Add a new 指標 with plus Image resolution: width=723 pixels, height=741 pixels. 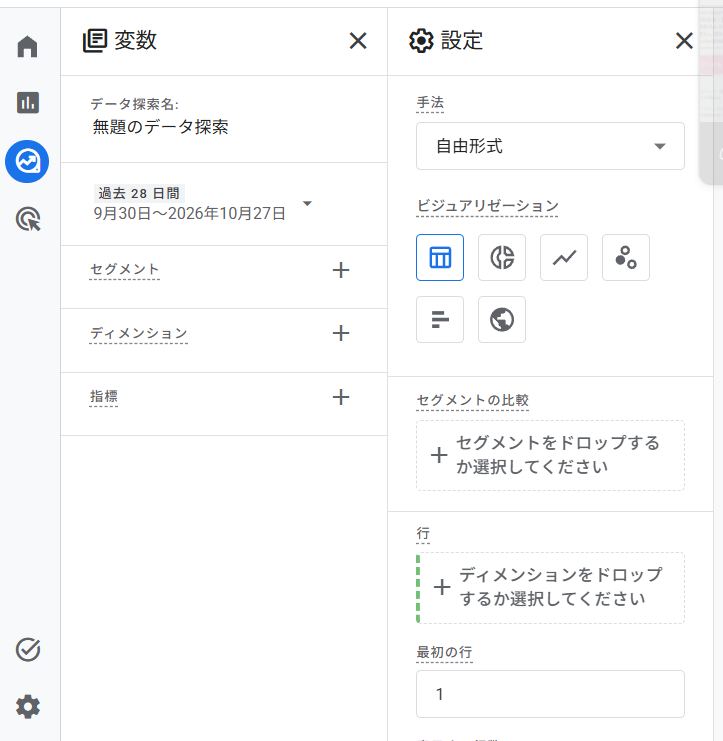(341, 397)
